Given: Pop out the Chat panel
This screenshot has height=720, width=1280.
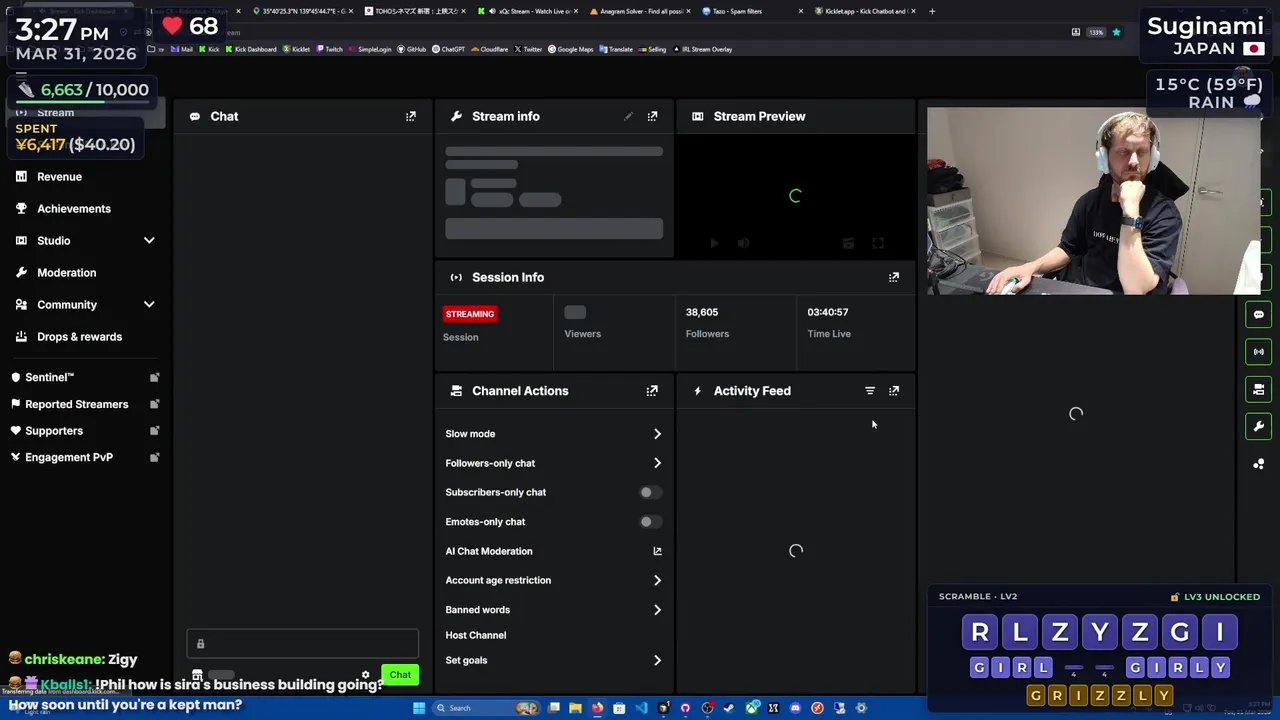Looking at the screenshot, I should pyautogui.click(x=411, y=116).
